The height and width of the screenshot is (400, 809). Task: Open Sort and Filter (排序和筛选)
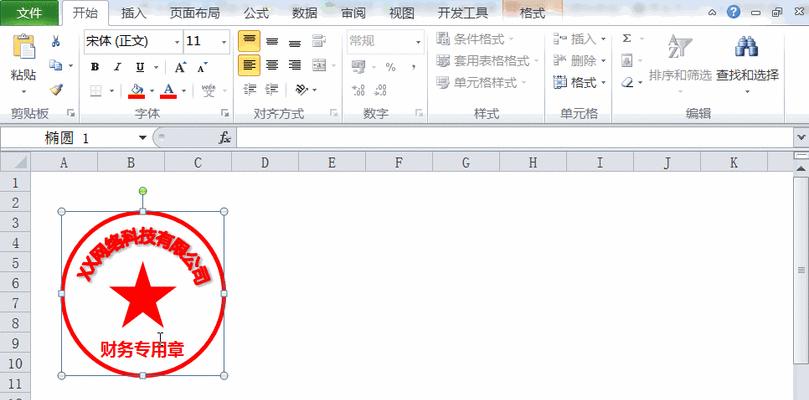coord(680,62)
